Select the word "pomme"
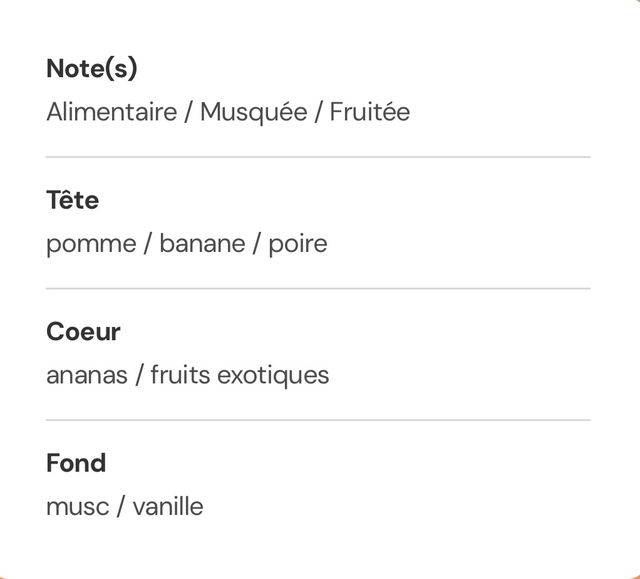Screen dimensions: 640x579 click(x=91, y=244)
